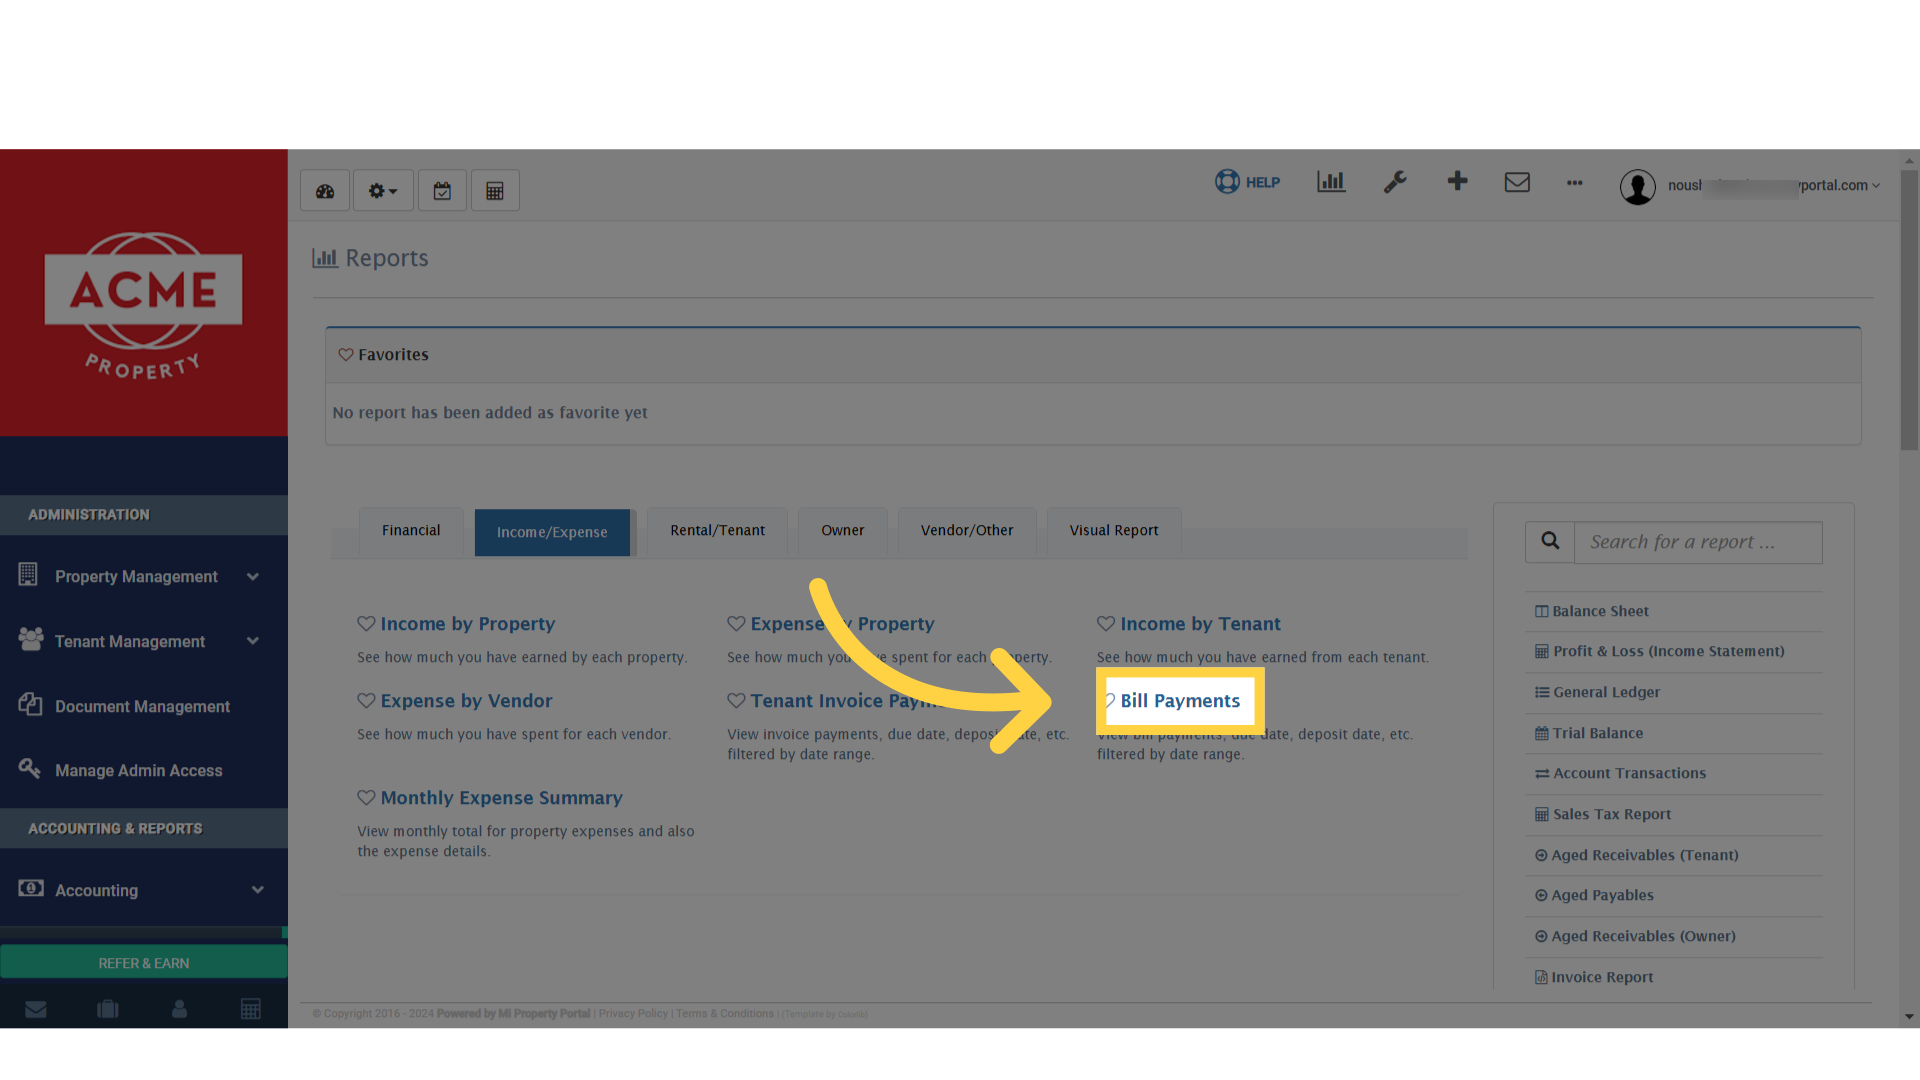Open Expense by Vendor report

pos(466,701)
